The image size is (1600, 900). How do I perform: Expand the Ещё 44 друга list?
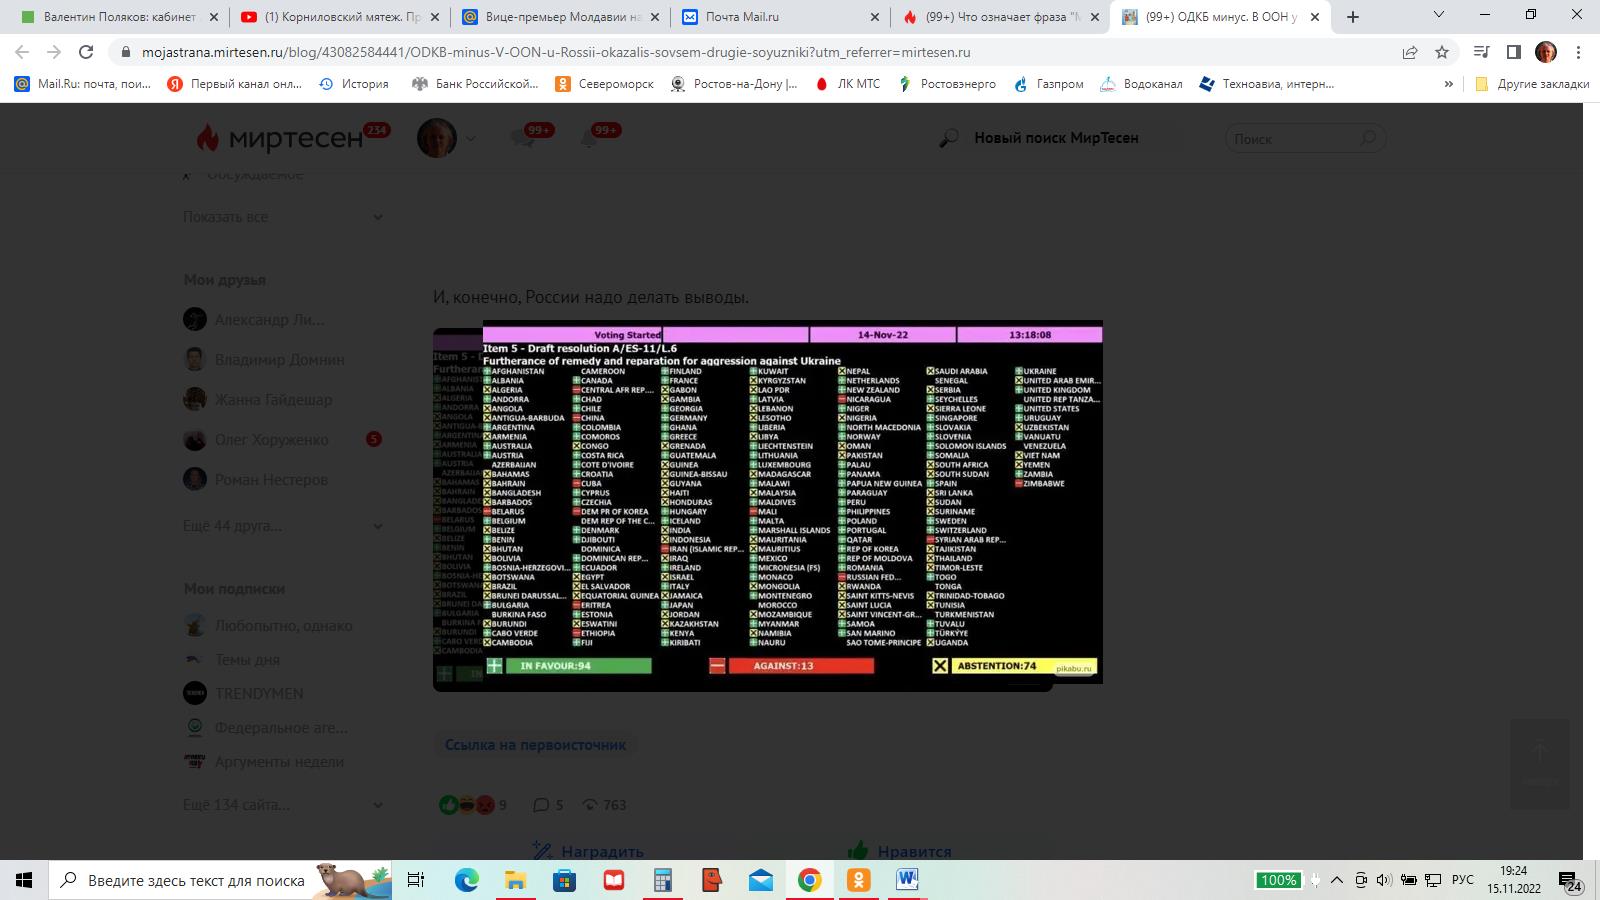[x=283, y=526]
